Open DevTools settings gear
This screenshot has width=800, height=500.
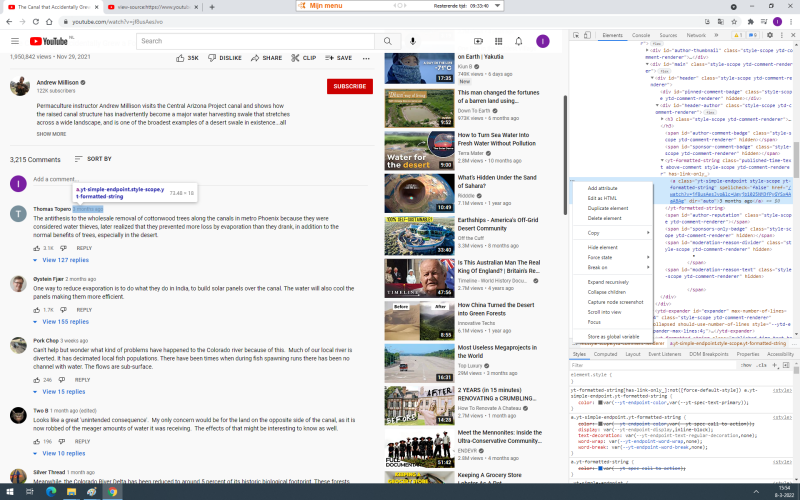[x=771, y=35]
